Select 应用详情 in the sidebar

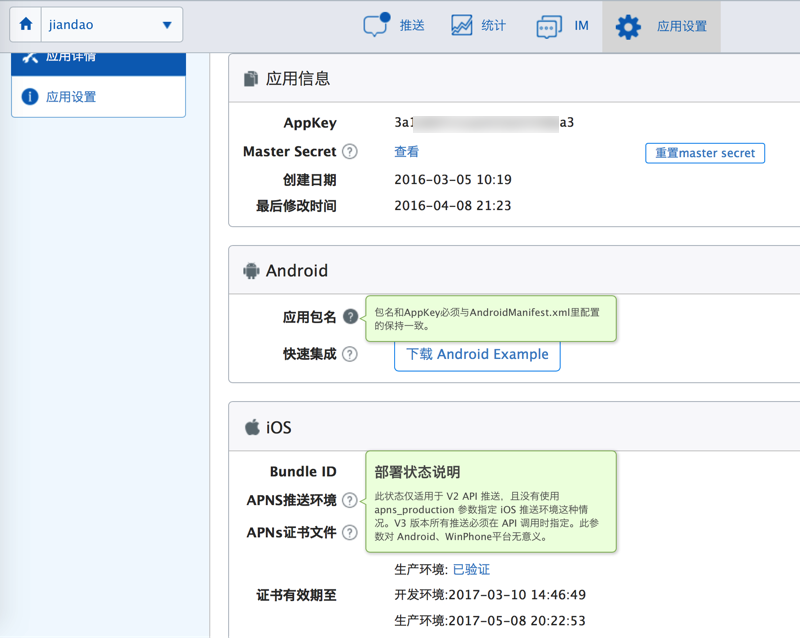coord(98,63)
